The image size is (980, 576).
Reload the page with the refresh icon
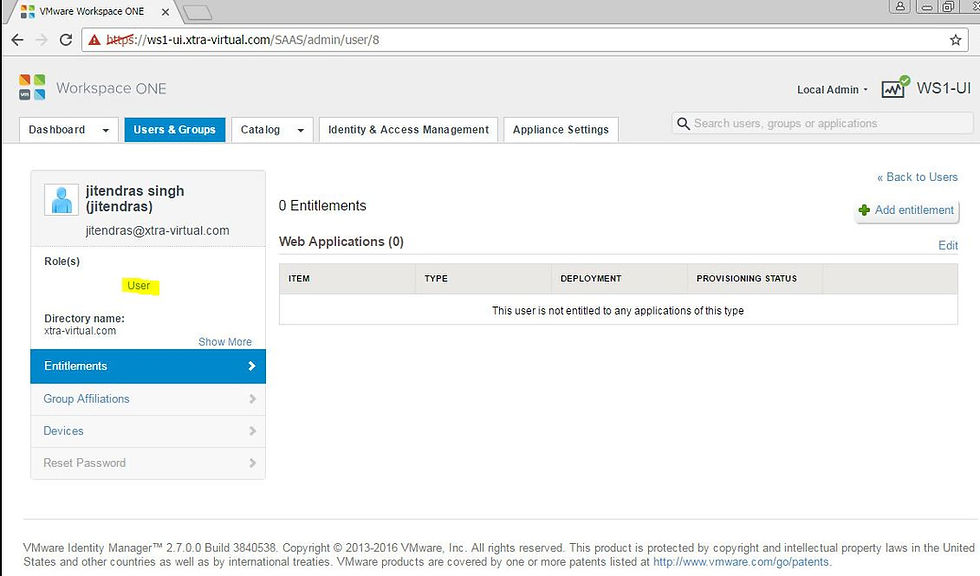pyautogui.click(x=66, y=40)
